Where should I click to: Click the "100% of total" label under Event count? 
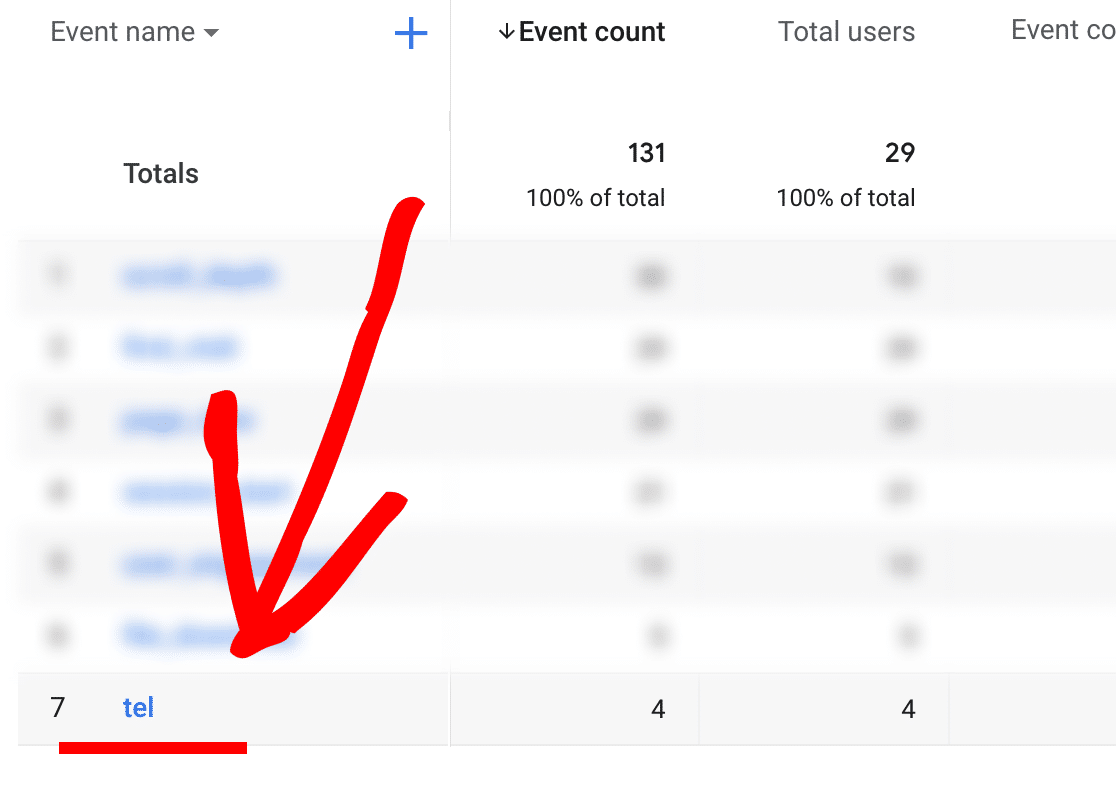click(595, 198)
